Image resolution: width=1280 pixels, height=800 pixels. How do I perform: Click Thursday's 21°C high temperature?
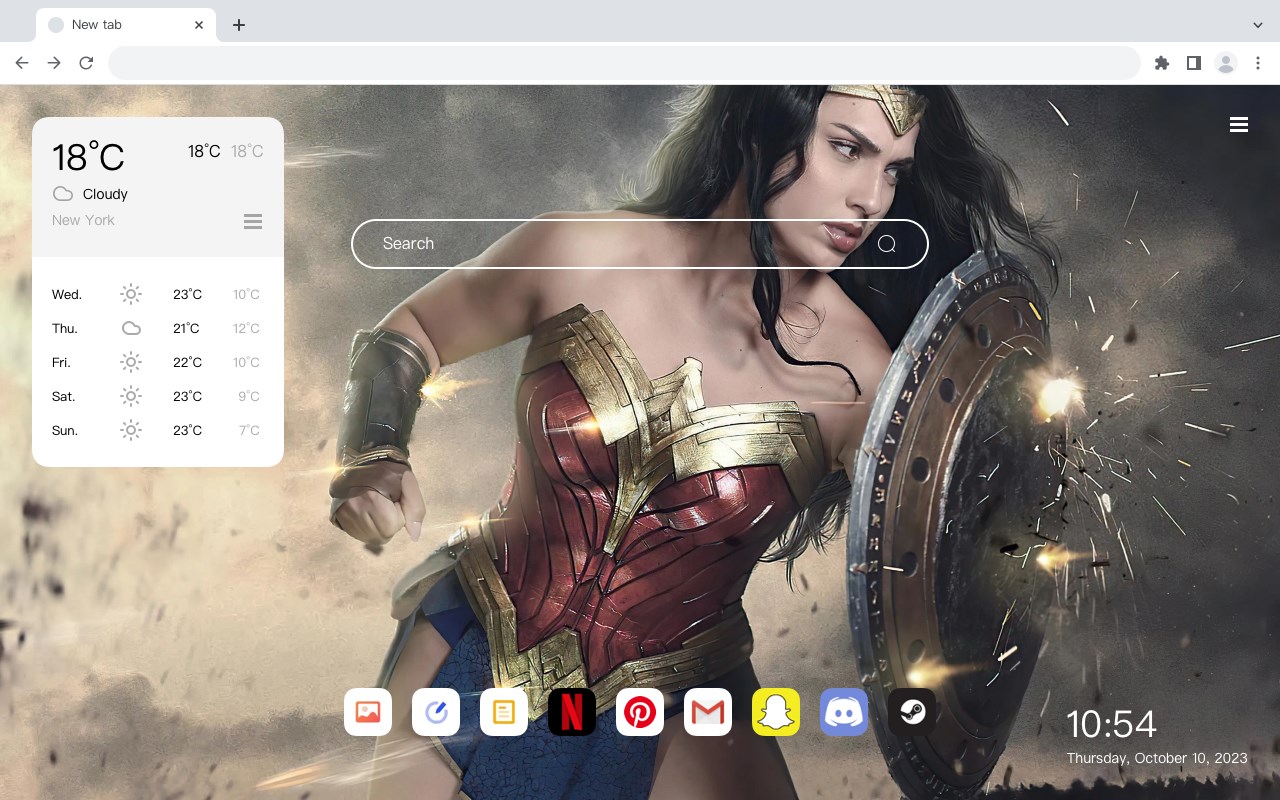[x=186, y=329]
